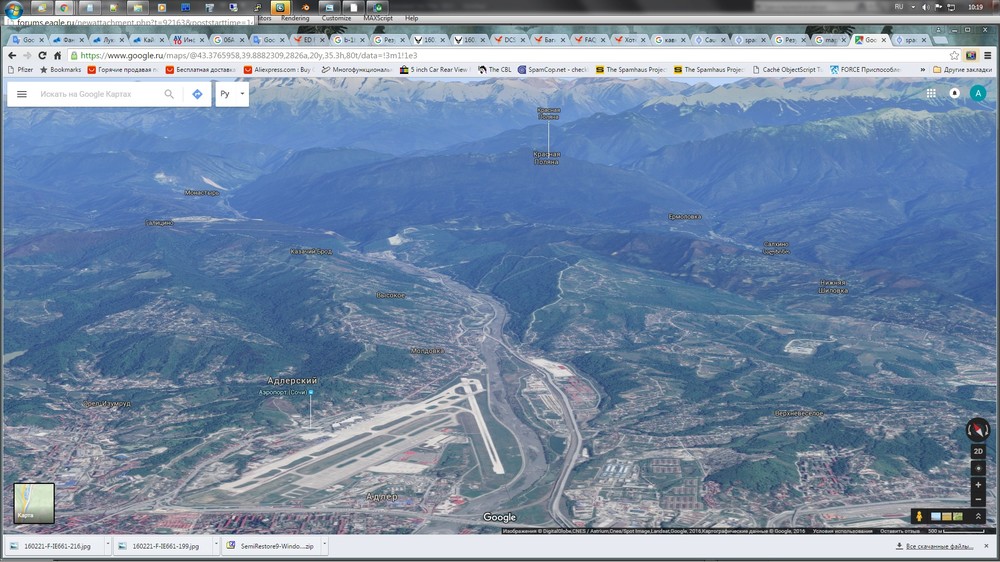Open the Google Maps hamburger menu
Image resolution: width=1000 pixels, height=562 pixels.
[22, 94]
